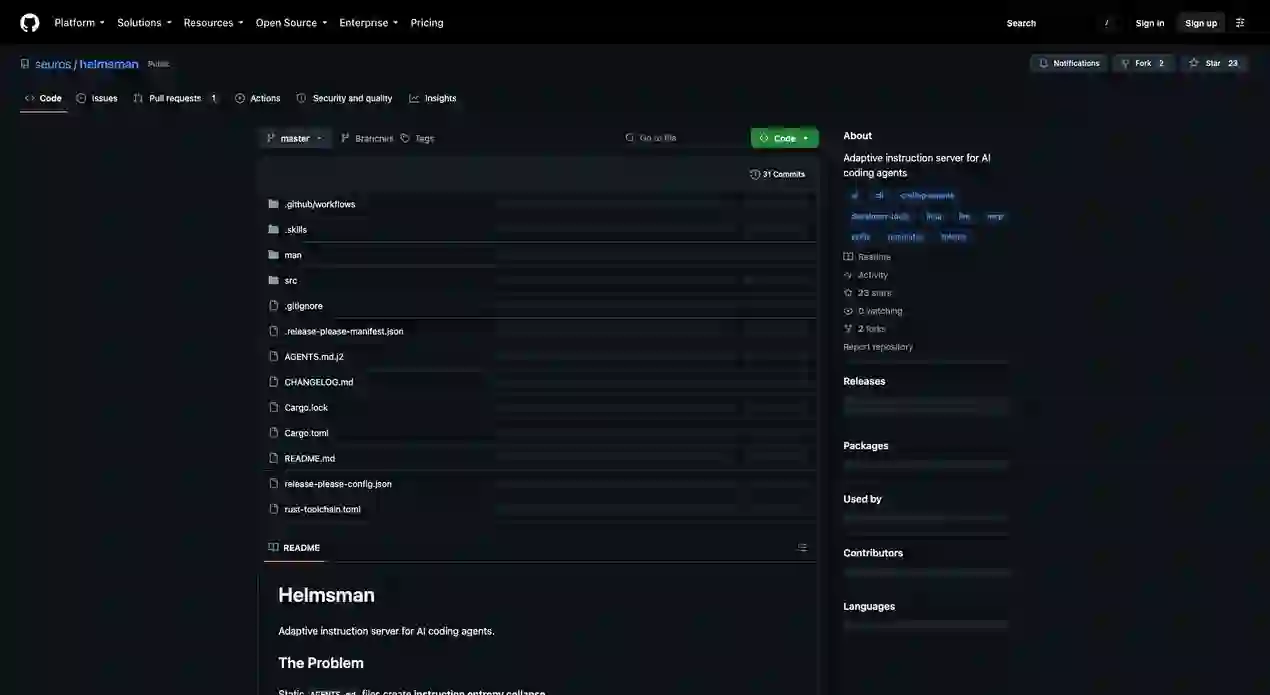This screenshot has width=1270, height=695.
Task: Show the 0 watching list
Action: [873, 311]
